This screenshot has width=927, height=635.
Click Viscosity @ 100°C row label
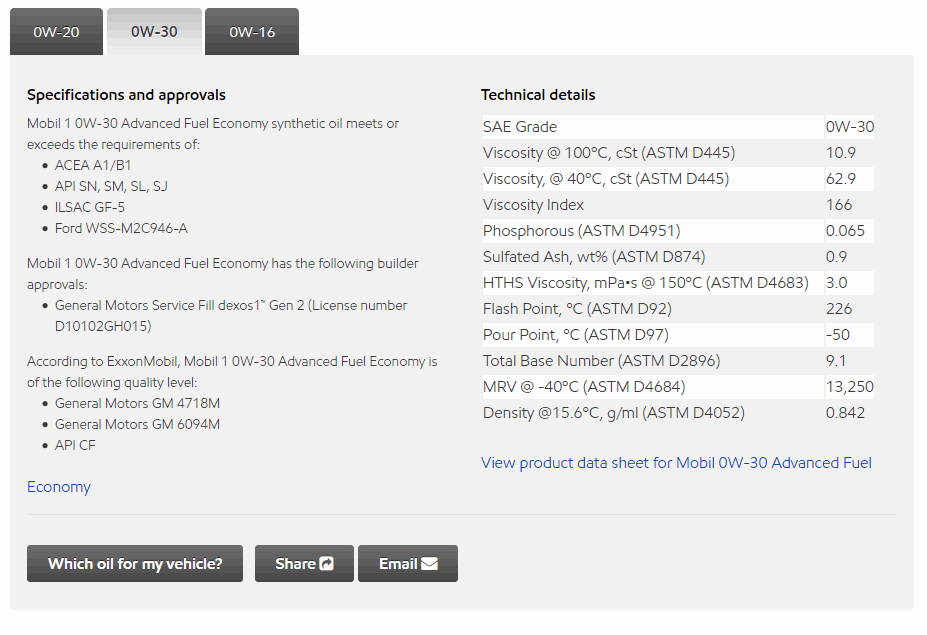609,153
